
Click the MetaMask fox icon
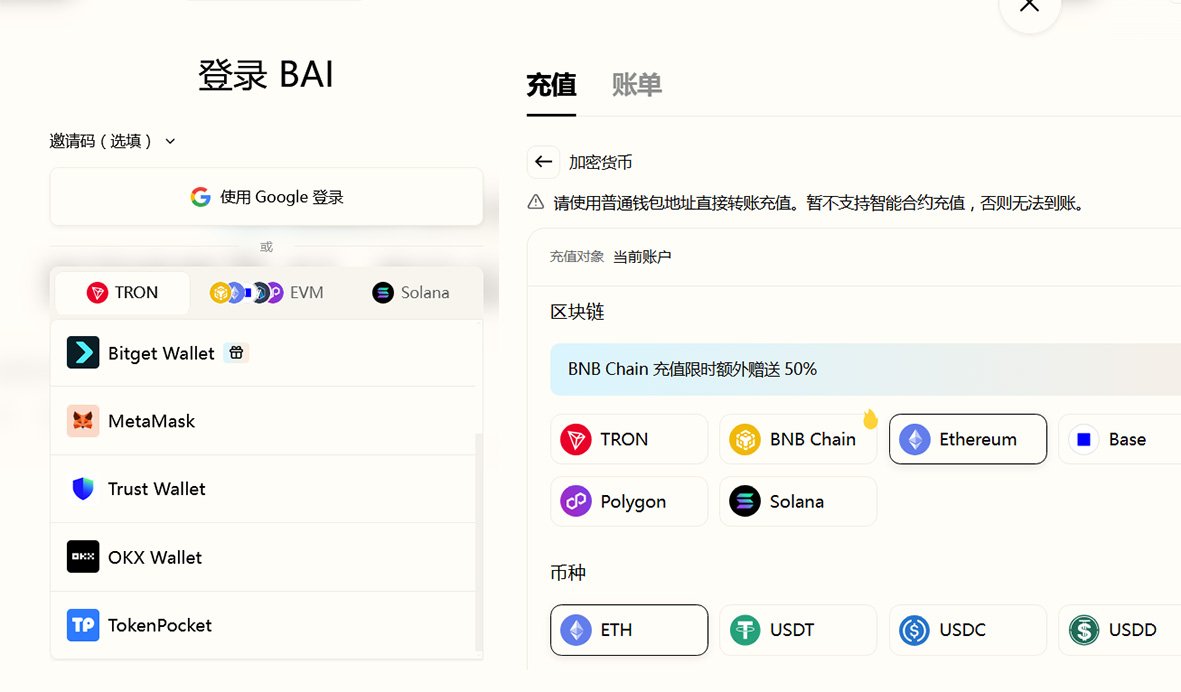coord(83,421)
